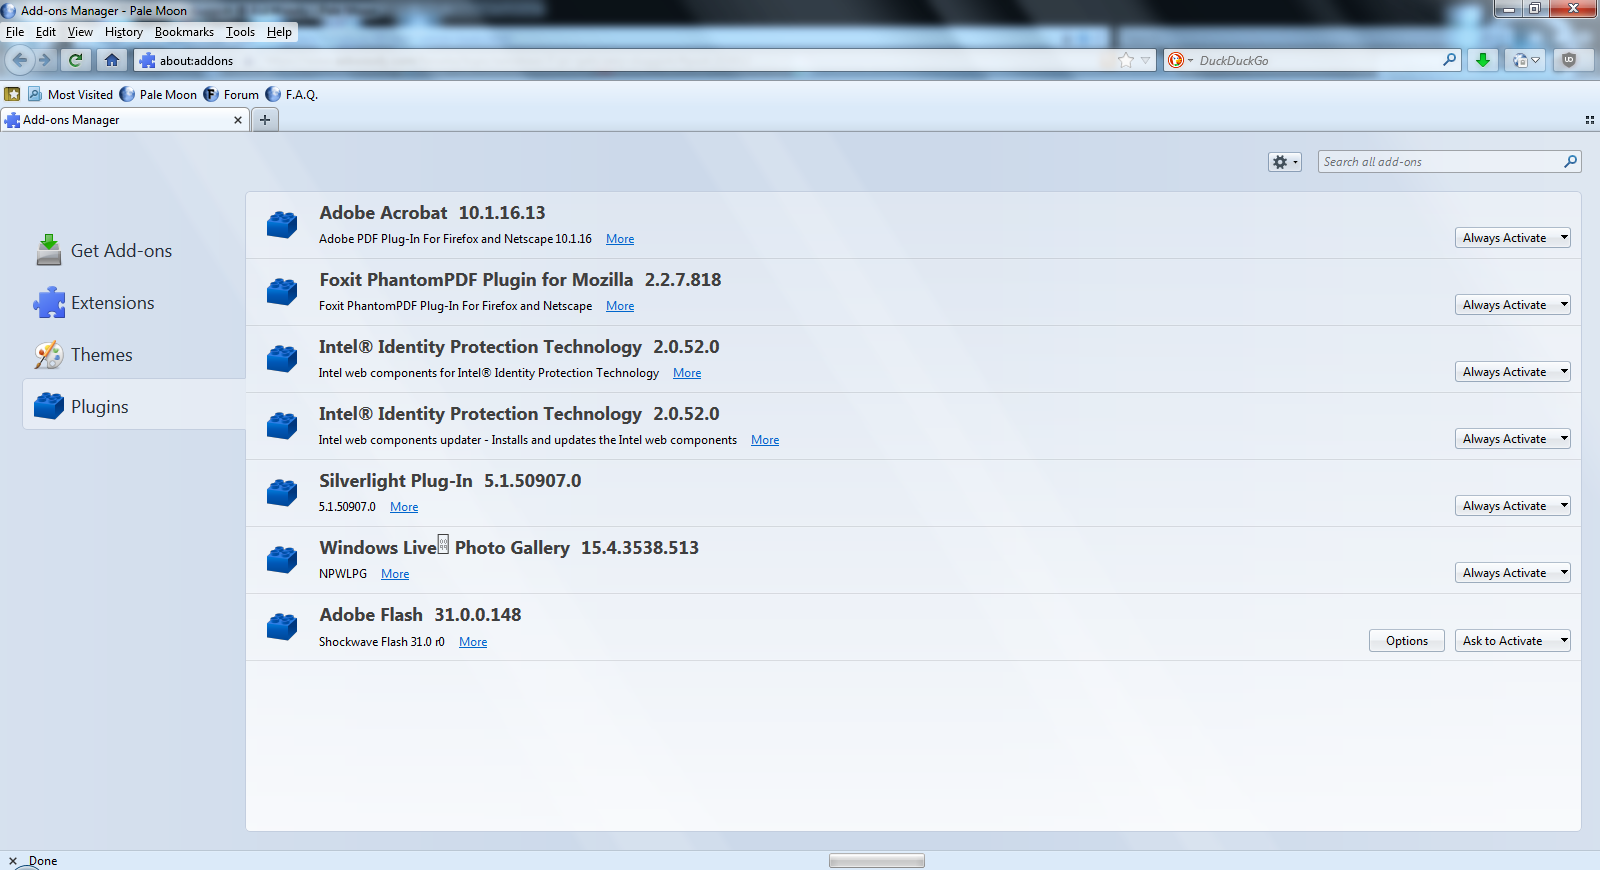Click More link for Adobe Acrobat
The height and width of the screenshot is (870, 1600).
620,239
